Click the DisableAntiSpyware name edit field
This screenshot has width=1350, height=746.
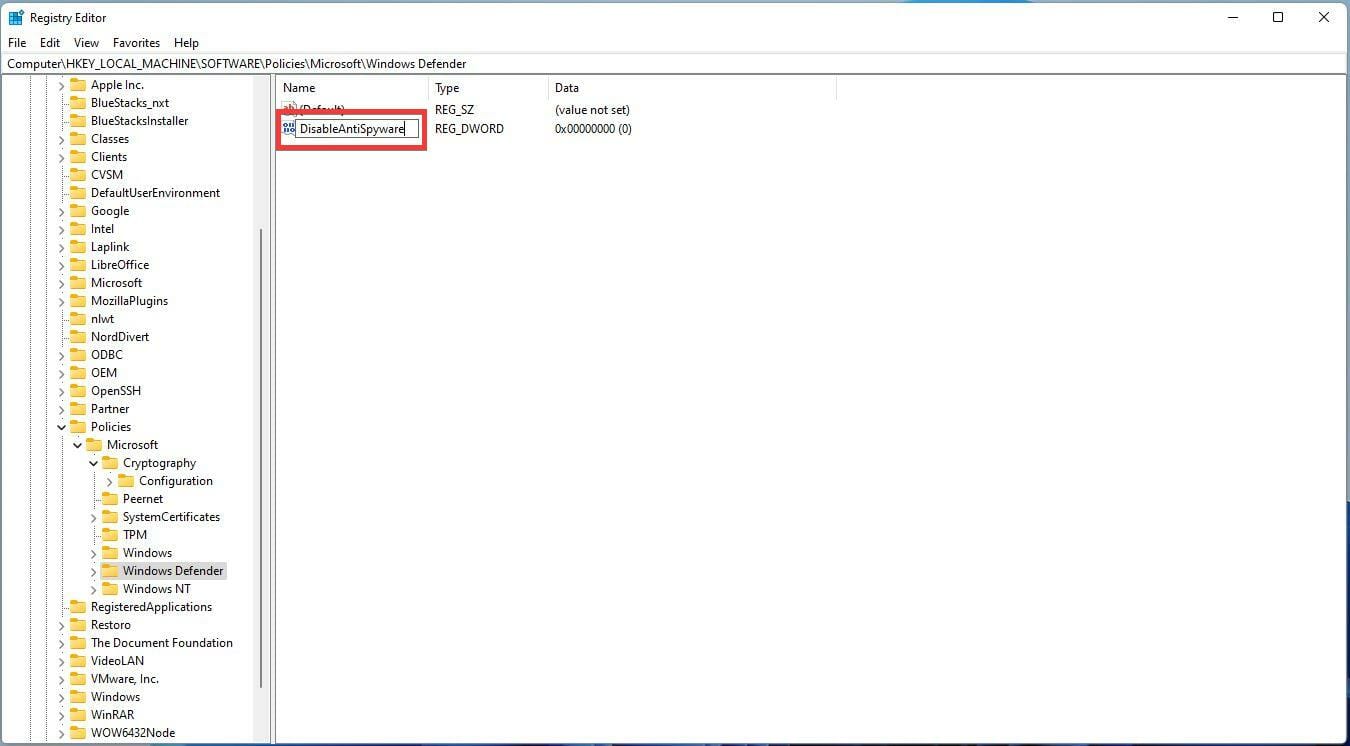pyautogui.click(x=357, y=129)
